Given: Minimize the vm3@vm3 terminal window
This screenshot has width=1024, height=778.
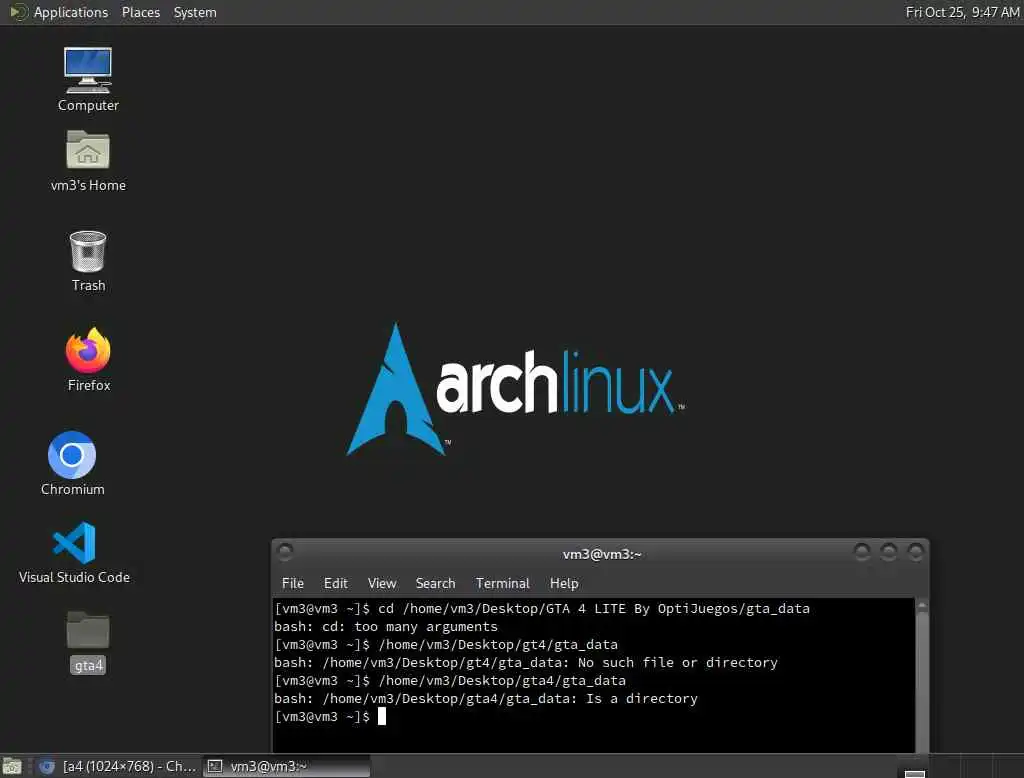Looking at the screenshot, I should point(862,553).
